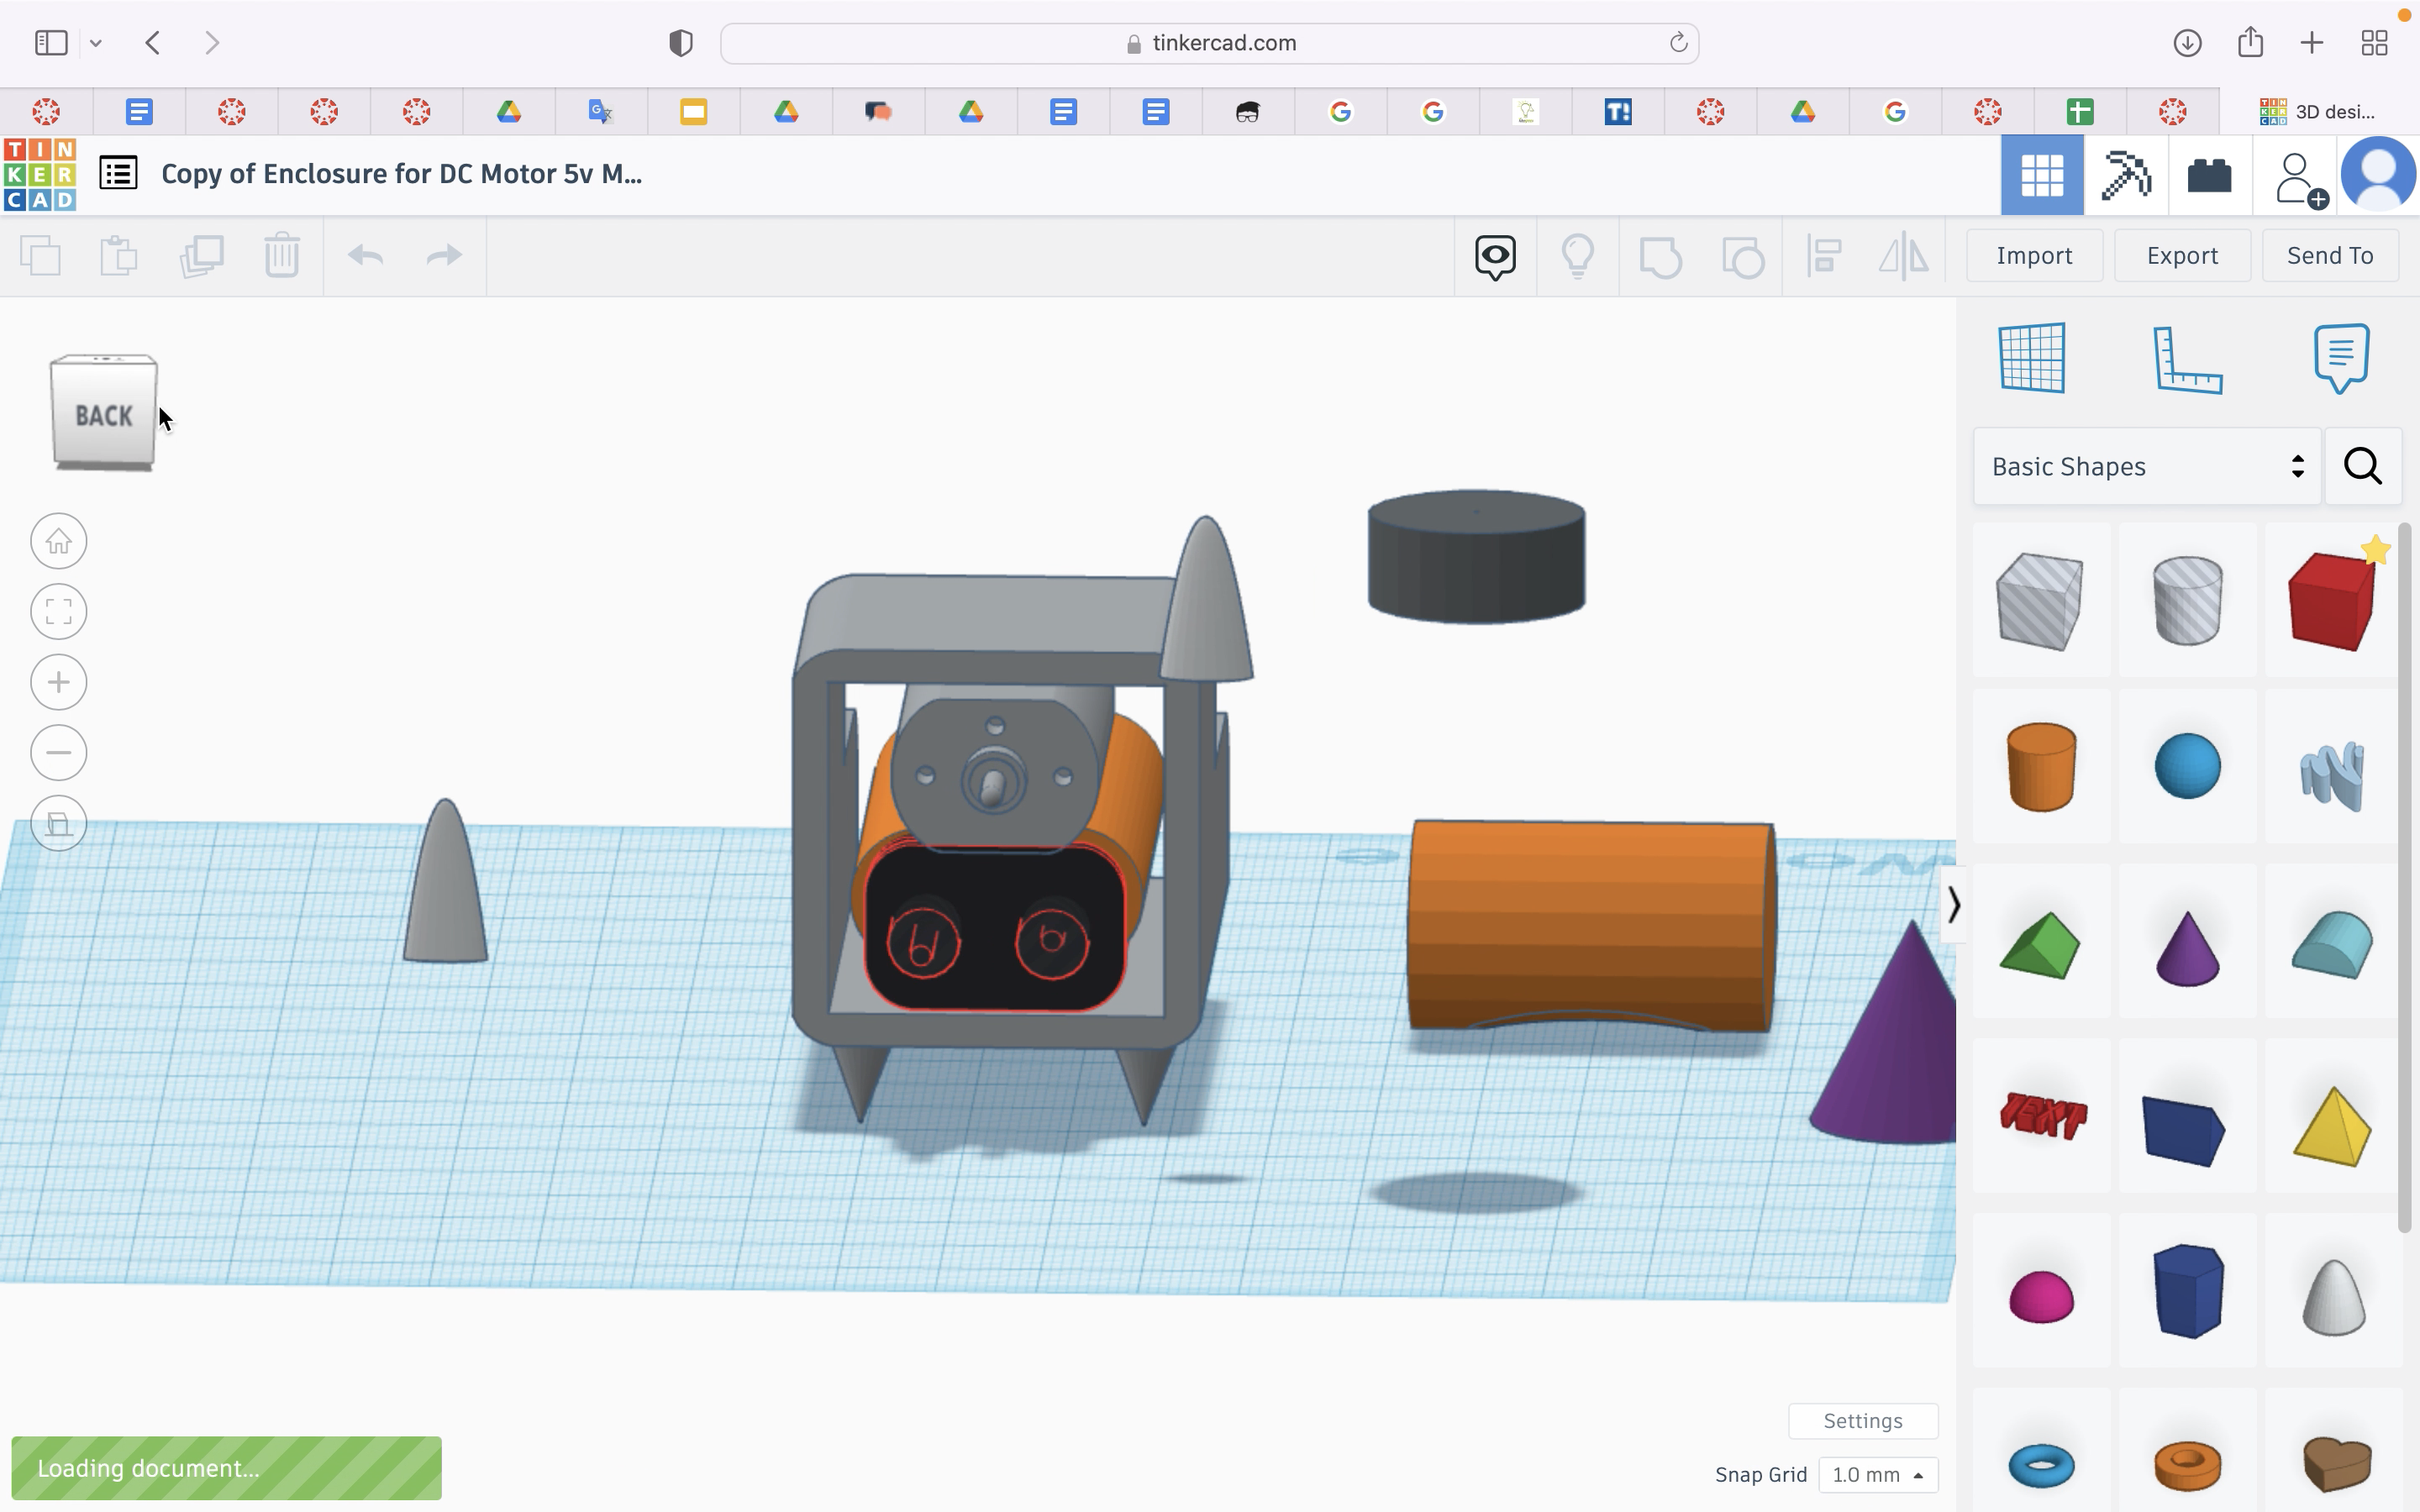Click the BACK face of view cube
2420x1512 pixels.
coord(103,415)
